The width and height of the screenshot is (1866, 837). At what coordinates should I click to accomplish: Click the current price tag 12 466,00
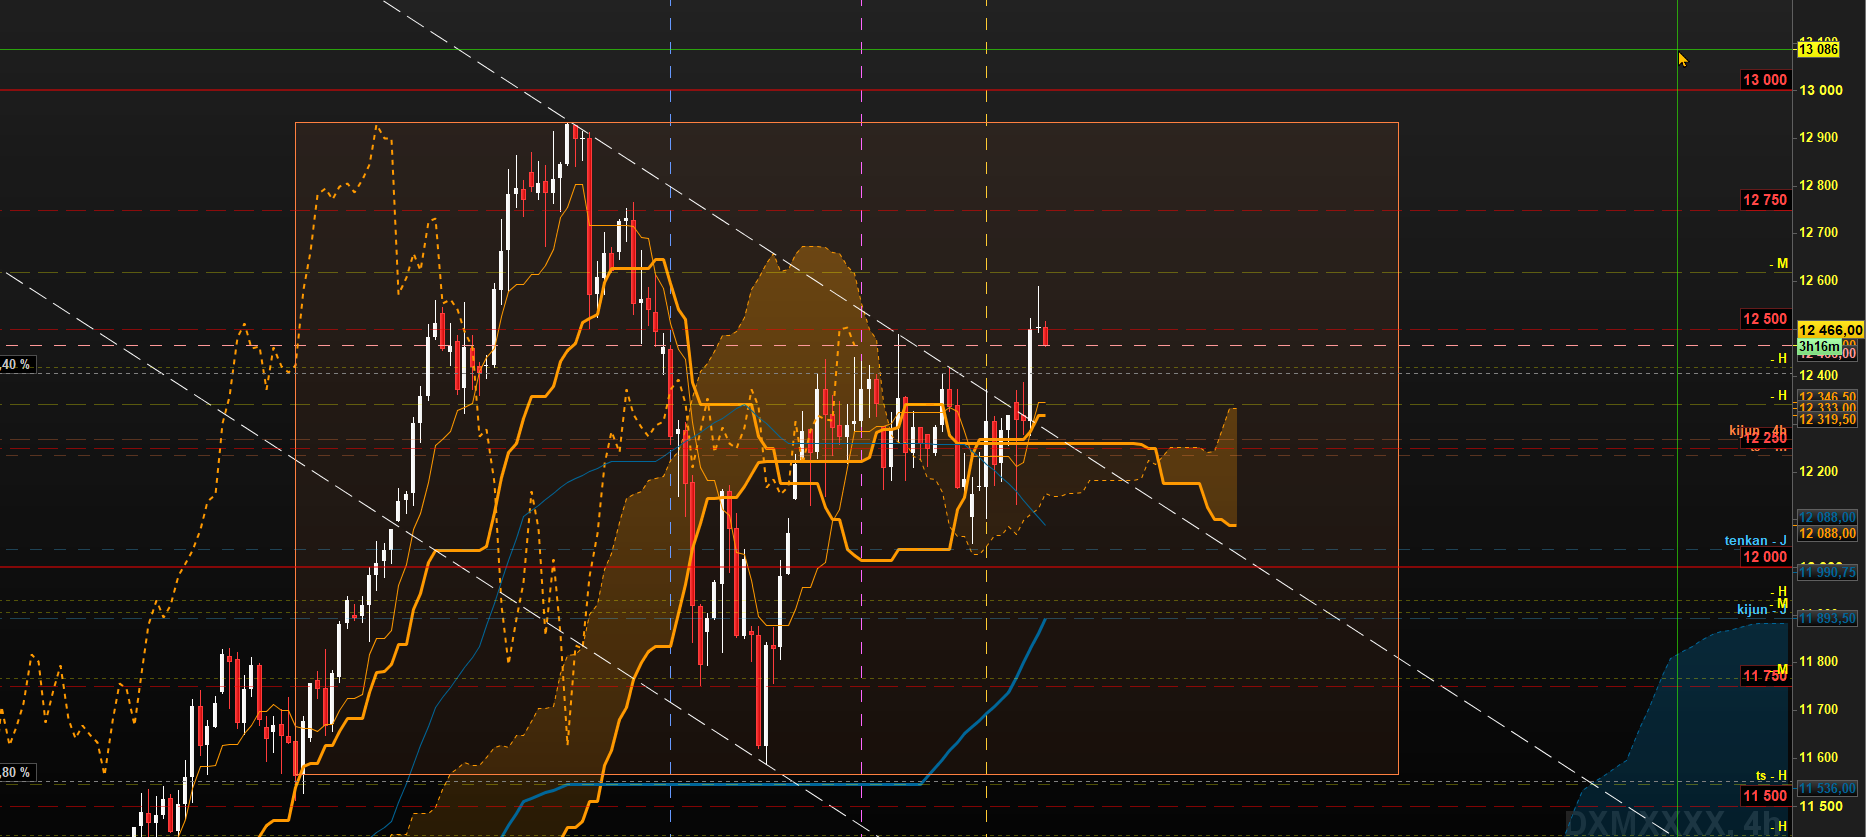click(x=1830, y=330)
